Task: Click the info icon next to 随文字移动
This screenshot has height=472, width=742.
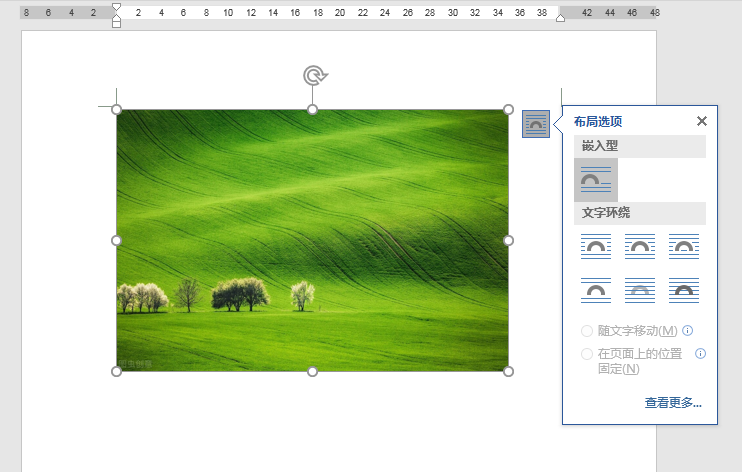Action: (x=688, y=330)
